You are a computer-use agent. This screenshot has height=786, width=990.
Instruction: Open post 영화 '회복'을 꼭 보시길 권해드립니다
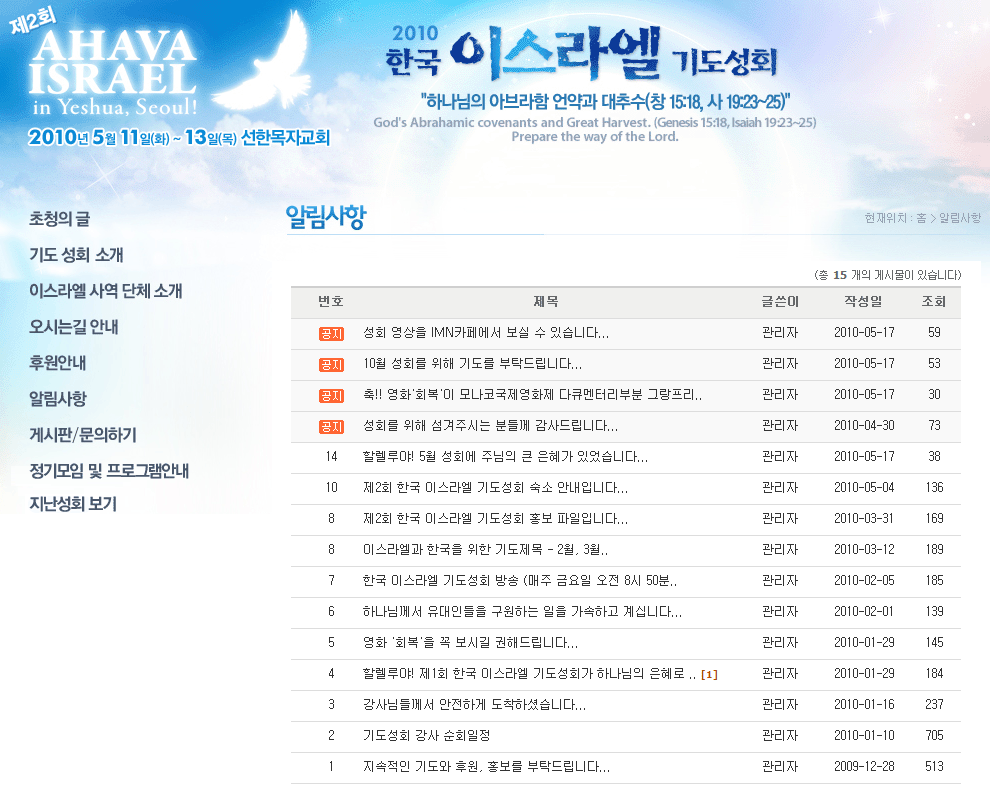470,643
